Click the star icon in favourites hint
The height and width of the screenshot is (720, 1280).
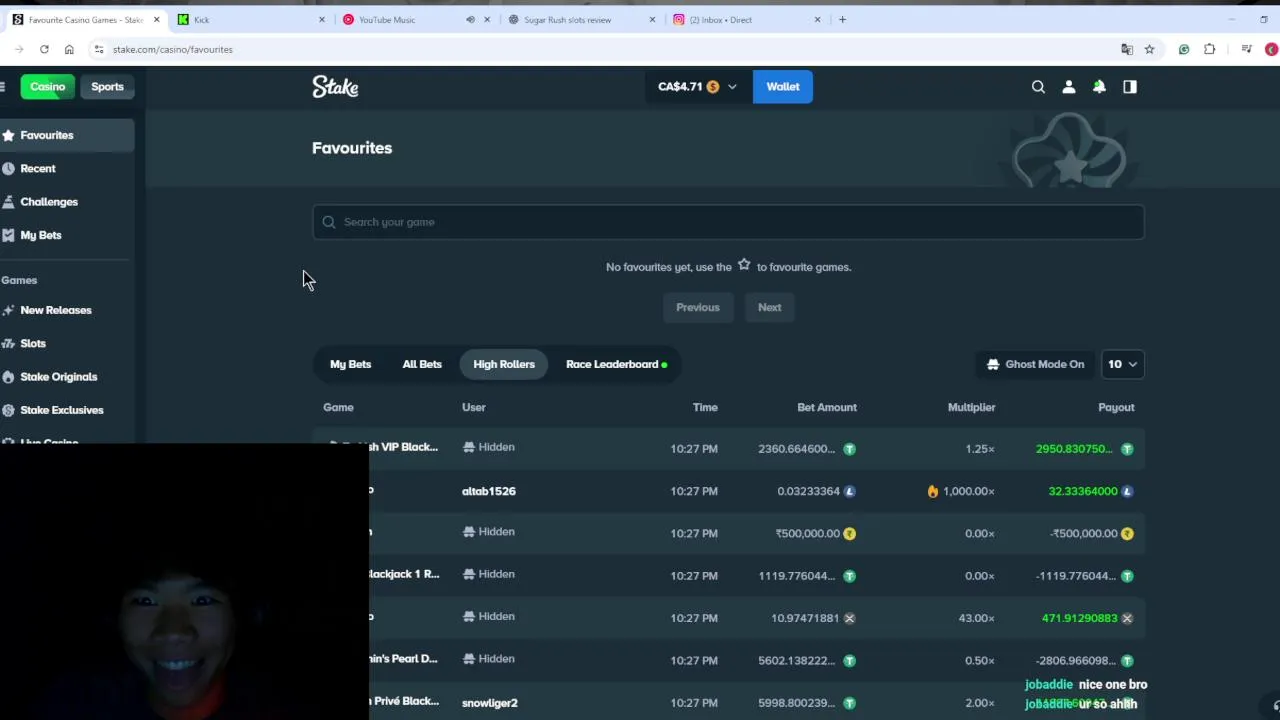(x=744, y=265)
